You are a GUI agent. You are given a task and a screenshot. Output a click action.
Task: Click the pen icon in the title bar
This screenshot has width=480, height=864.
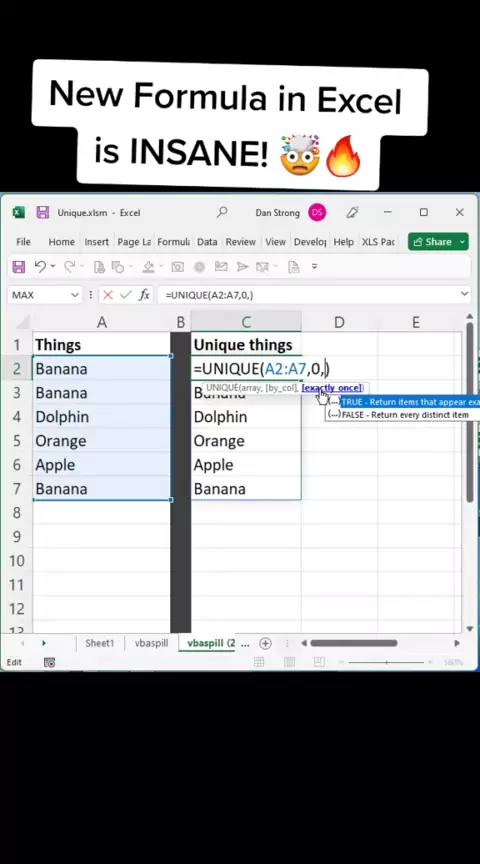click(353, 212)
